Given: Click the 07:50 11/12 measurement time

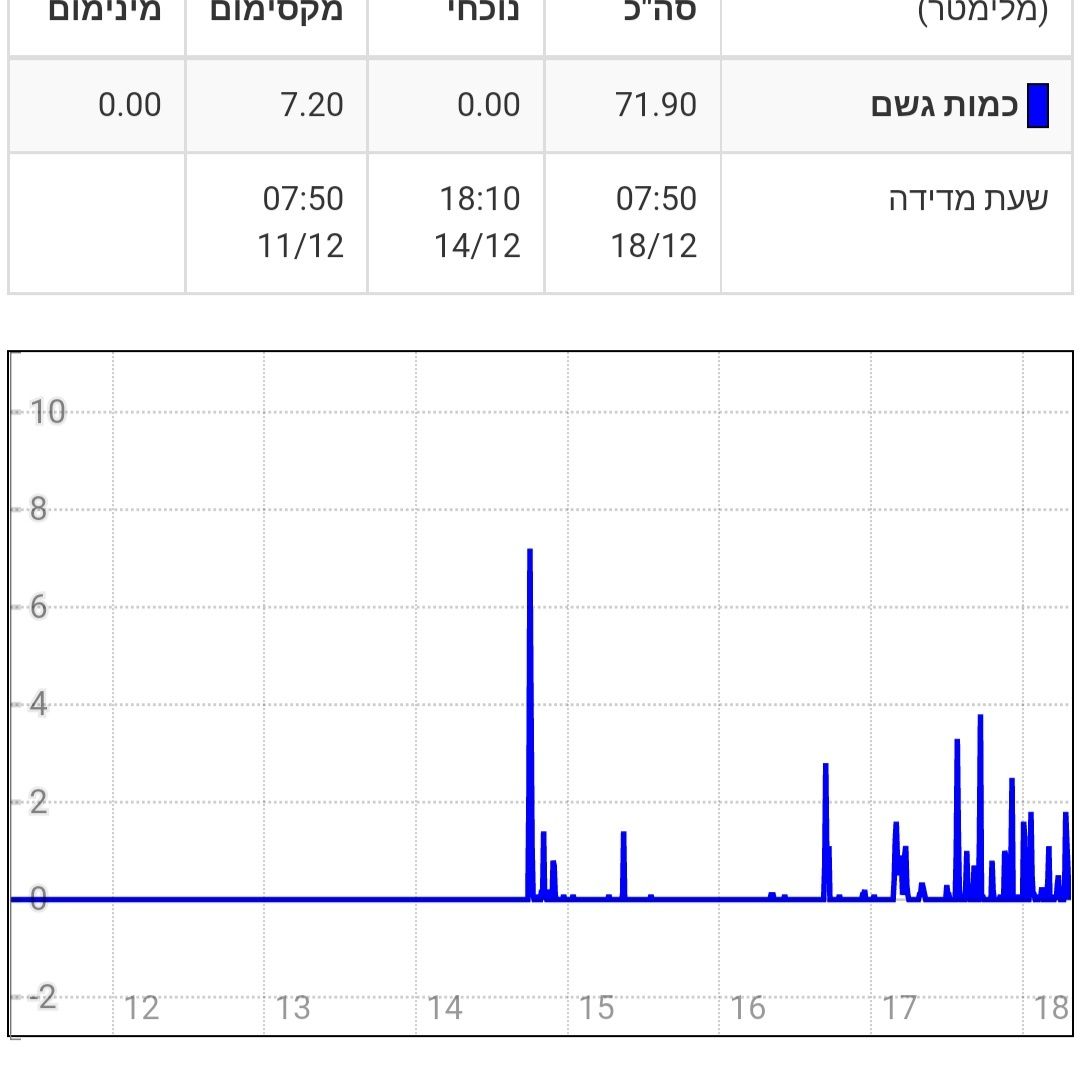Looking at the screenshot, I should point(302,222).
